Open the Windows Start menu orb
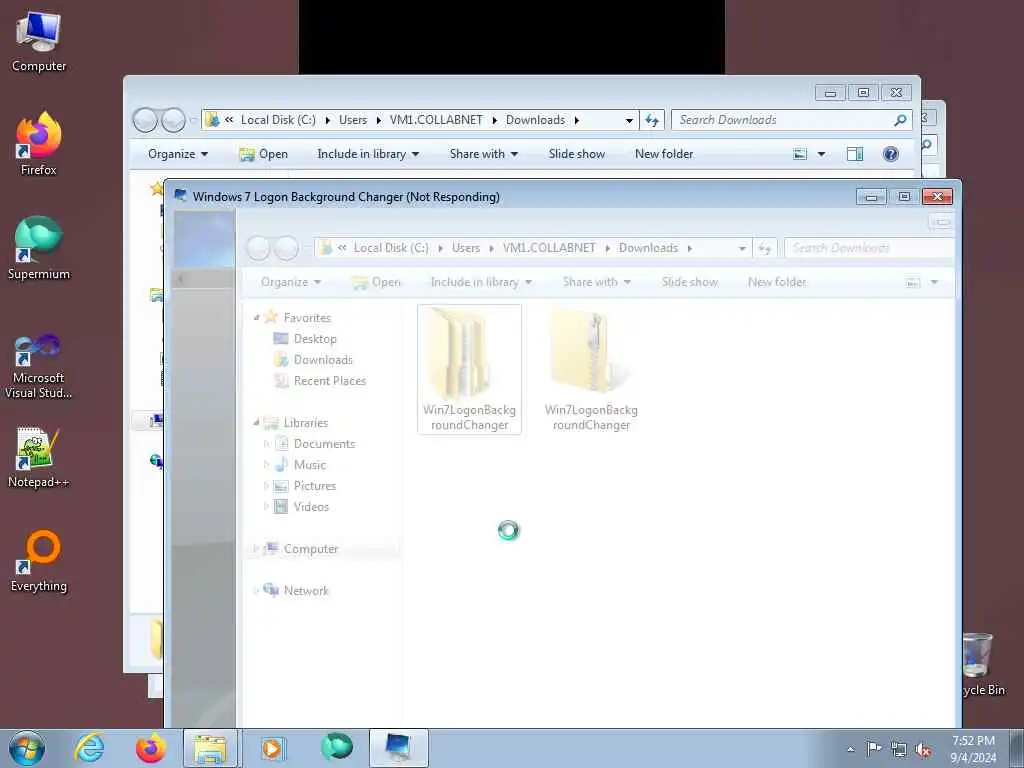 [x=27, y=748]
